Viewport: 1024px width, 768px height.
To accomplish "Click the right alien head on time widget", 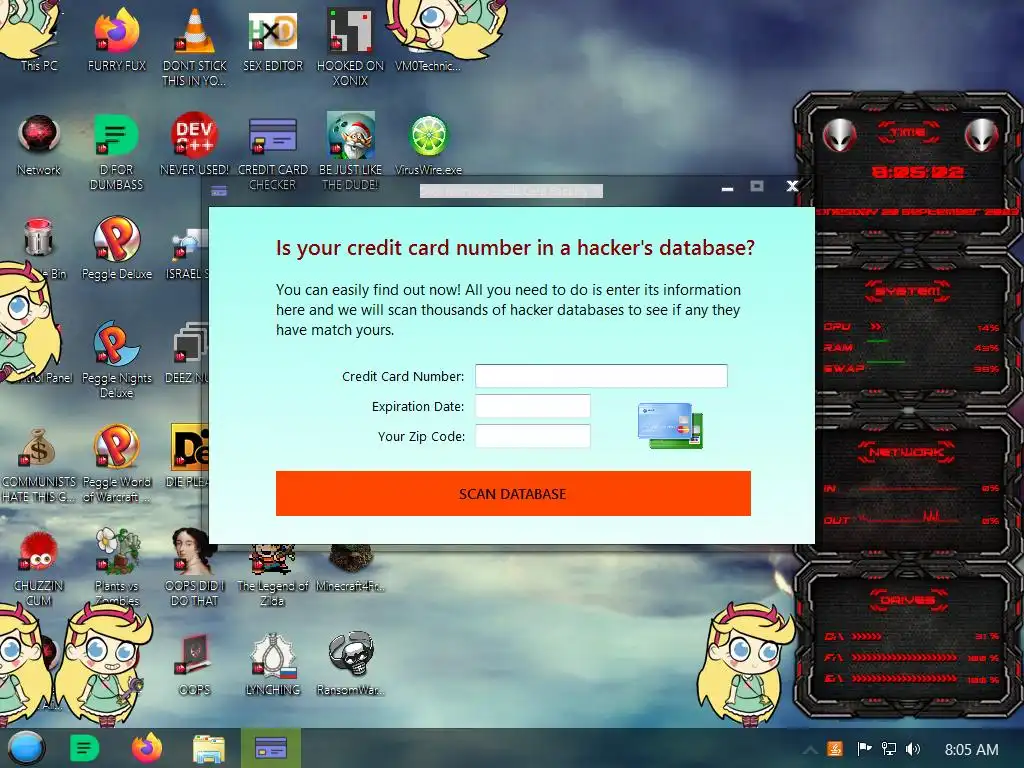I will point(982,135).
